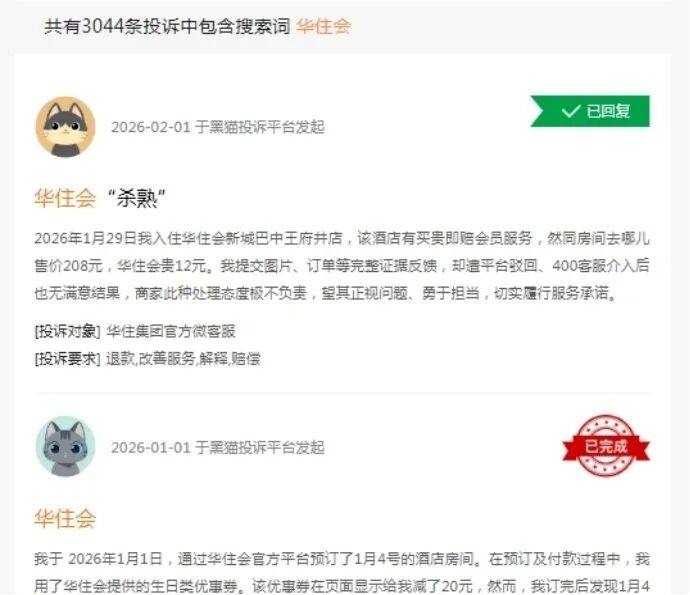The image size is (690, 595).
Task: Click the 2026-02-01 于黑猫投诉平台发起 timestamp
Action: 218,127
